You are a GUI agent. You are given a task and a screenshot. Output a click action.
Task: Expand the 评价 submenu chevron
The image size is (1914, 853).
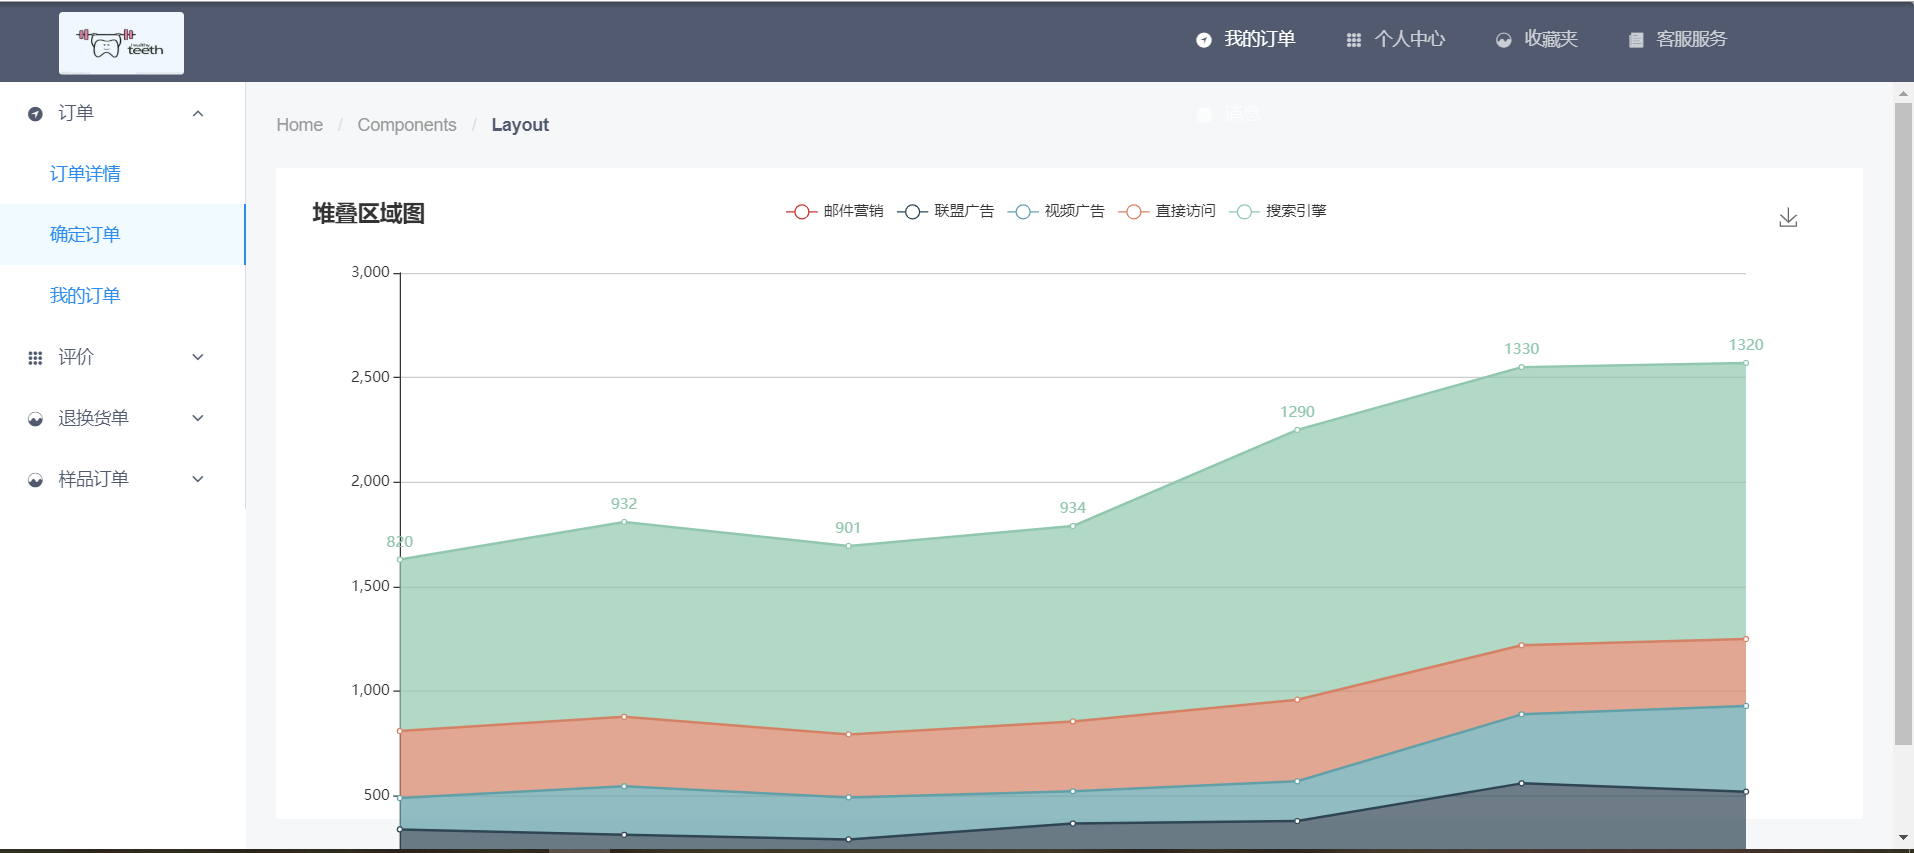click(x=198, y=357)
